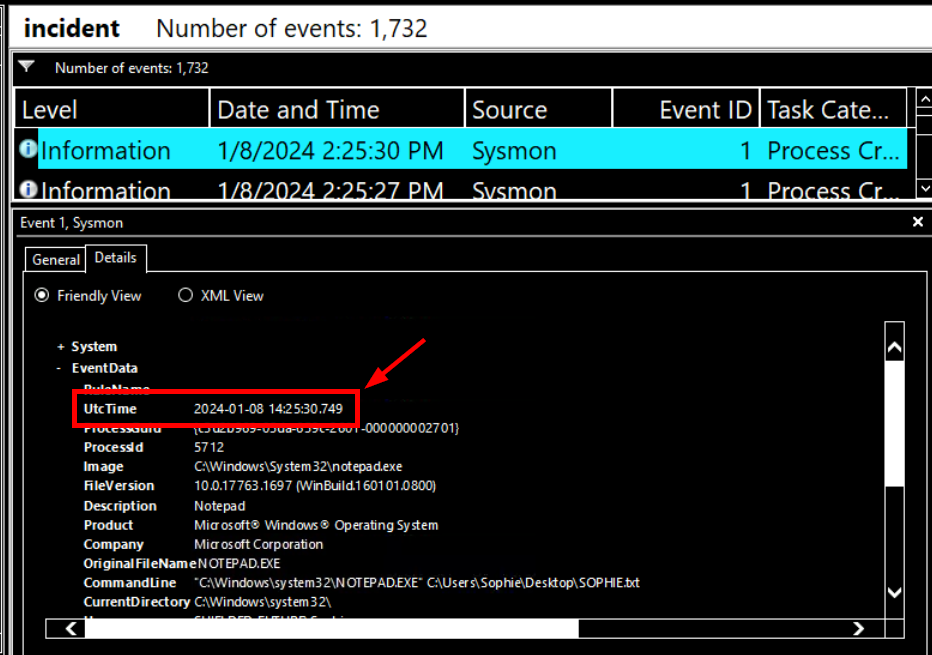Sort by the Event ID column header

point(704,110)
